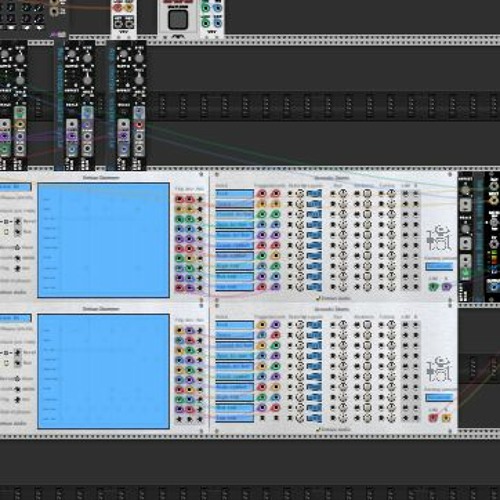Click fifth-row purple trigger jack in upper drum module

[x=262, y=235]
